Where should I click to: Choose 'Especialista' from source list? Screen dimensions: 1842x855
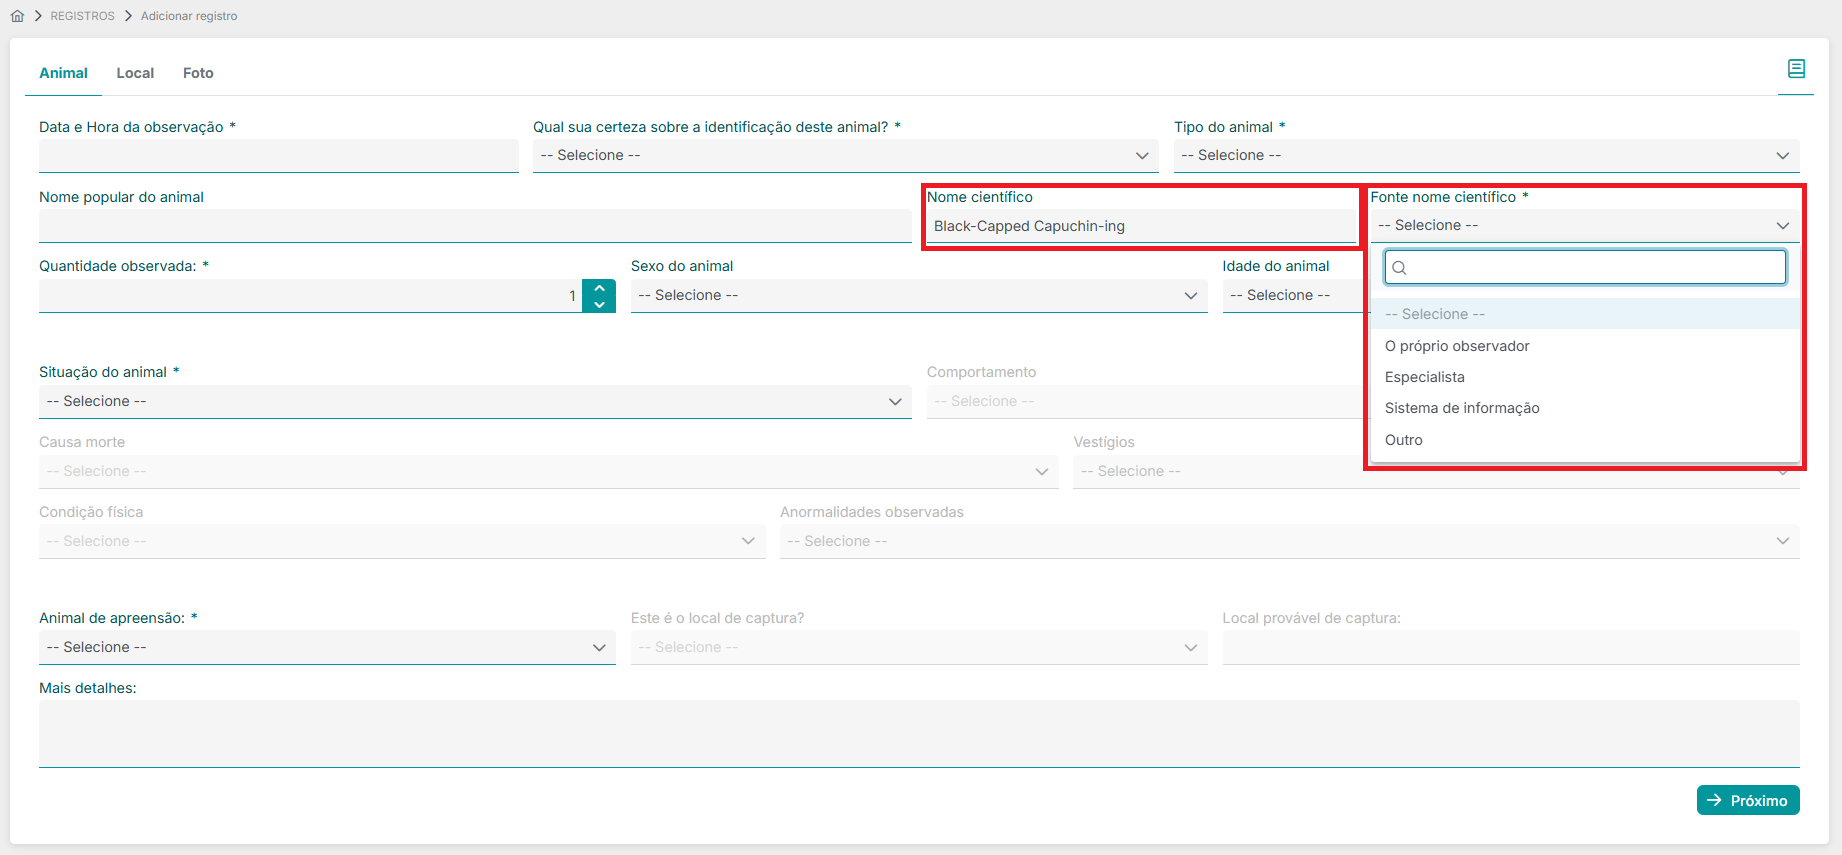coord(1424,377)
